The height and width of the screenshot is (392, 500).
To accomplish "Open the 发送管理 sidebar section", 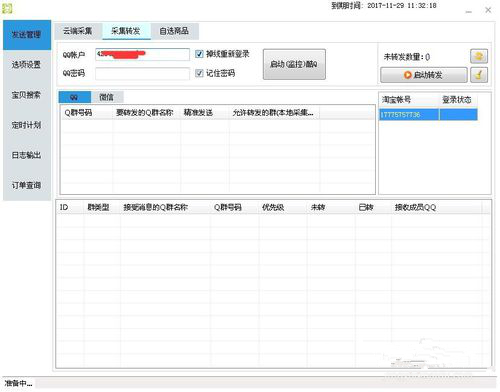I will (x=27, y=35).
